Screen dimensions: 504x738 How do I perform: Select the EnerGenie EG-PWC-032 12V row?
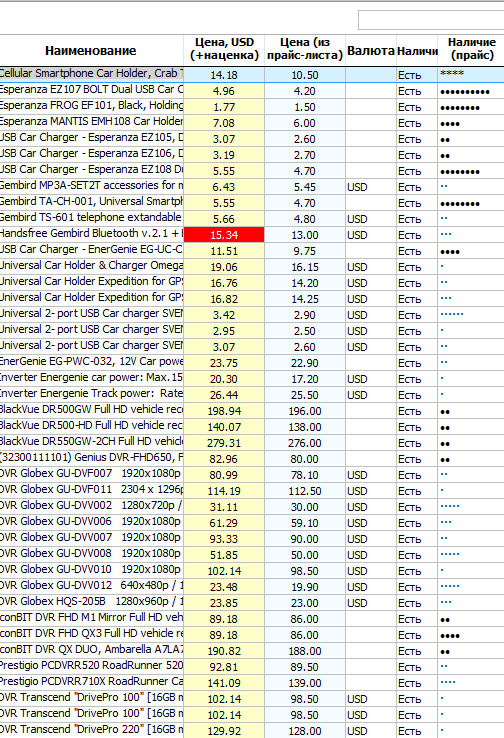[252, 362]
